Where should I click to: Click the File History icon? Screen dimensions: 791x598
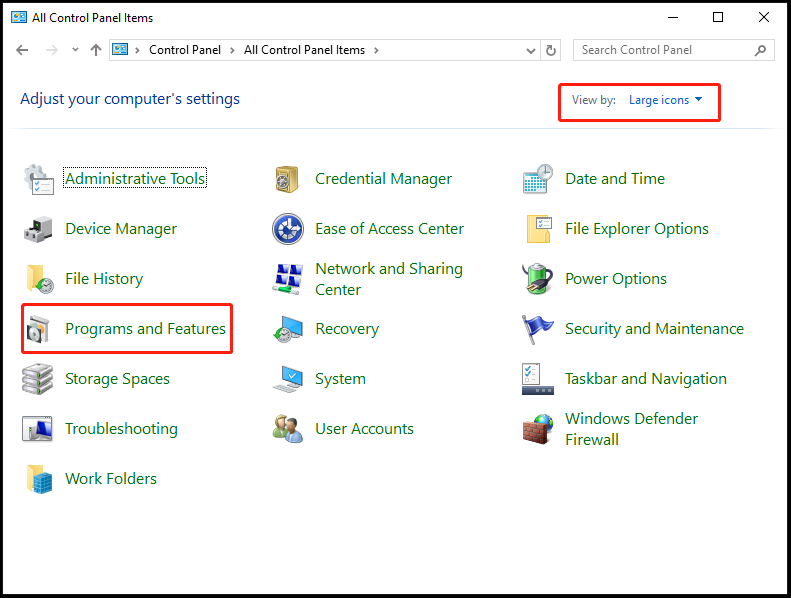pyautogui.click(x=39, y=279)
